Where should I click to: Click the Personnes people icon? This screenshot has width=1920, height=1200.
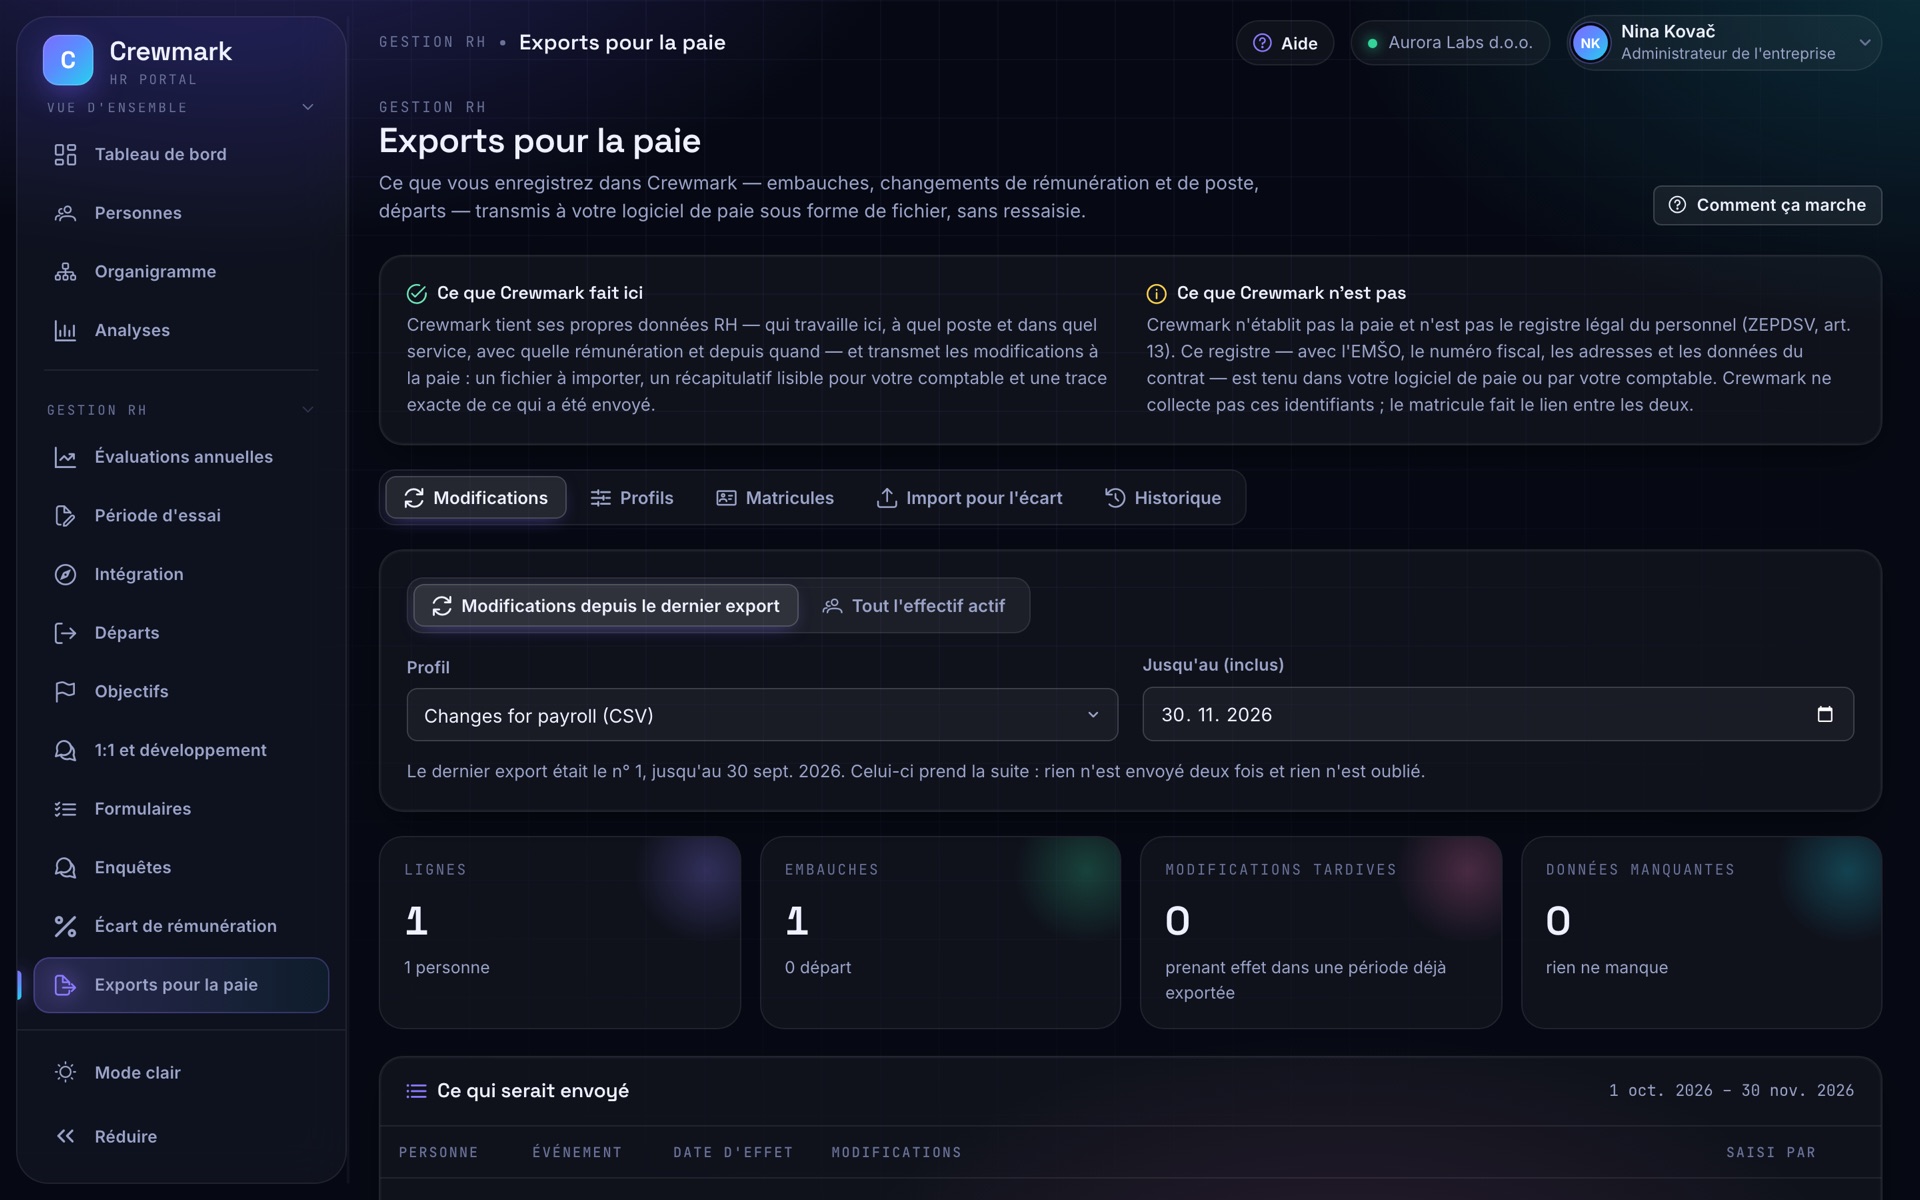click(65, 213)
